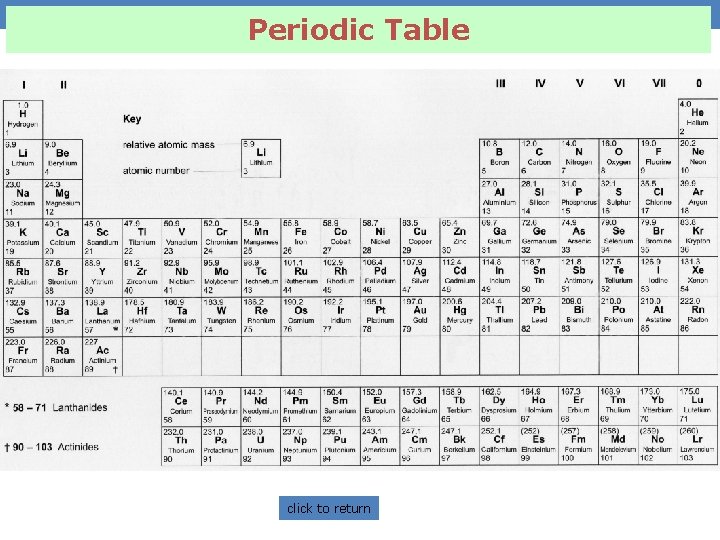Click the Lithium example cell in the Key
This screenshot has height=540, width=720.
pyautogui.click(x=261, y=158)
